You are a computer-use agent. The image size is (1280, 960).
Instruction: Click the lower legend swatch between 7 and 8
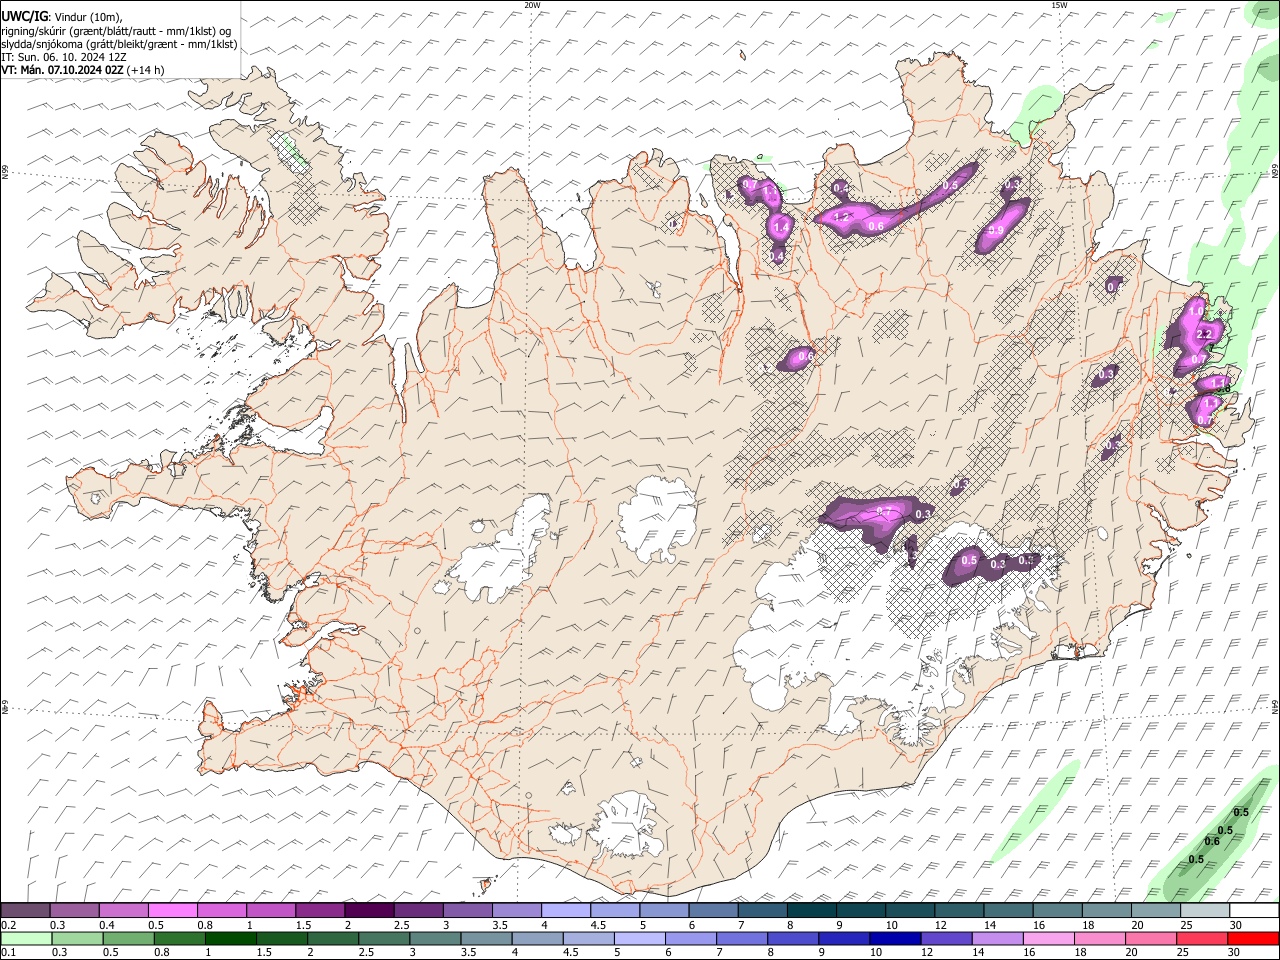(x=741, y=938)
